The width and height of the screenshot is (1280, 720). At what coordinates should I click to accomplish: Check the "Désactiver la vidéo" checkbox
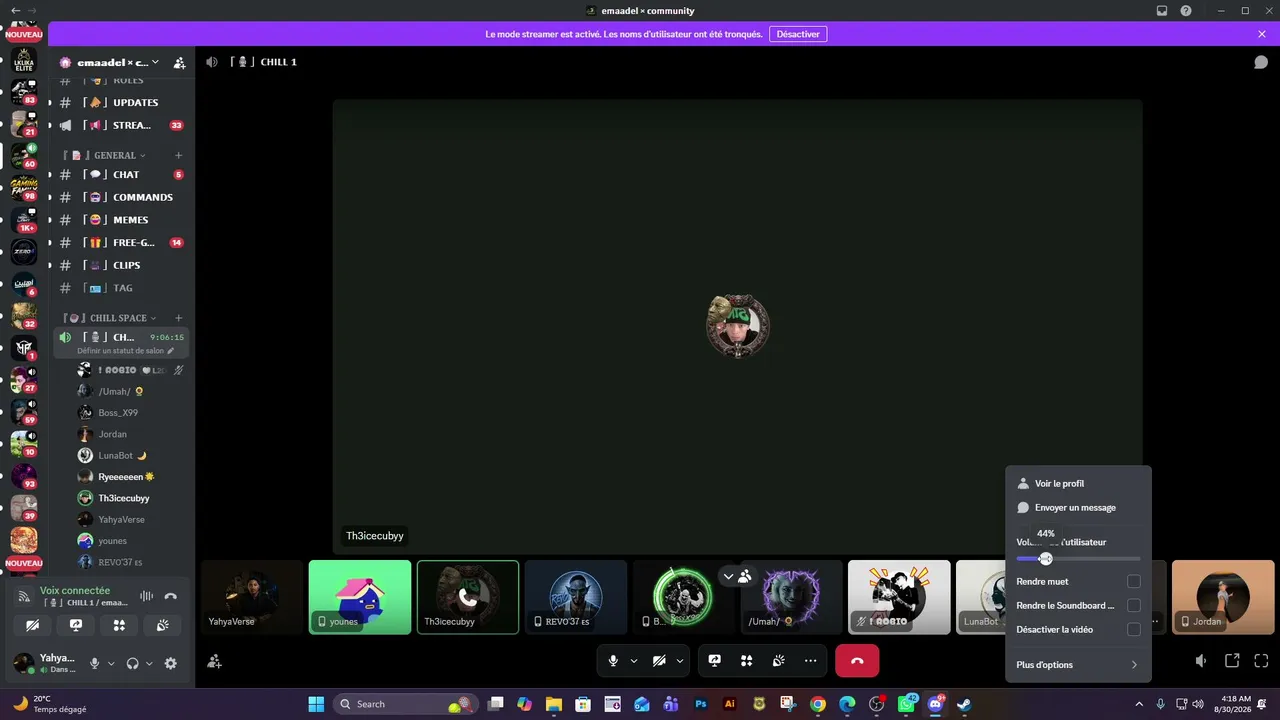click(1134, 629)
